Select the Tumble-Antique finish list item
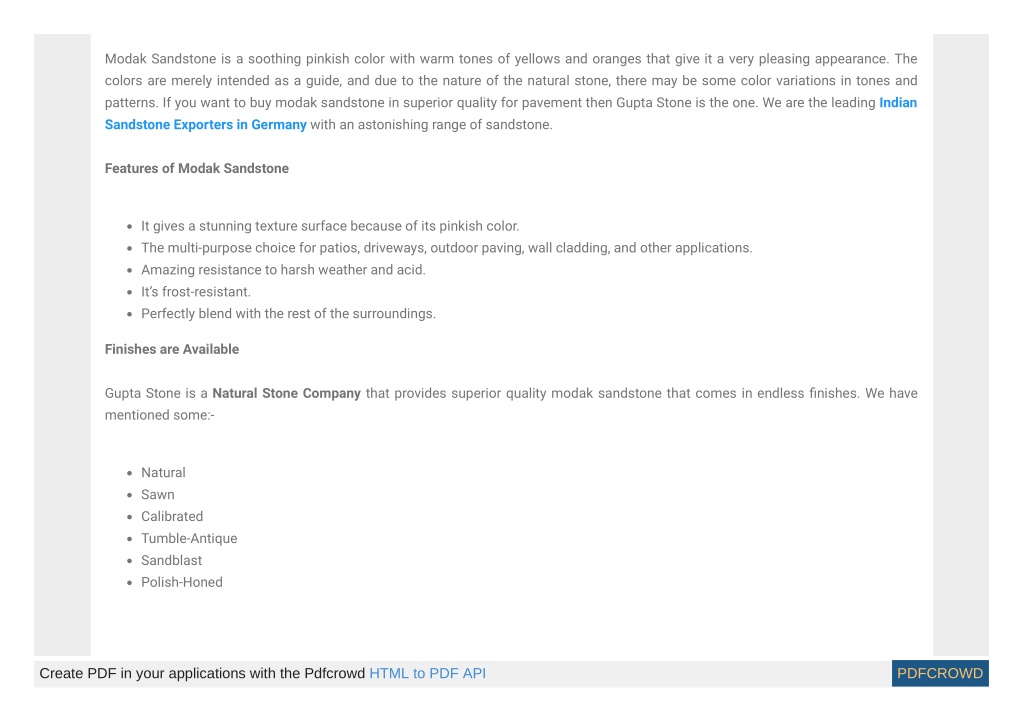The width and height of the screenshot is (1023, 724). 189,539
